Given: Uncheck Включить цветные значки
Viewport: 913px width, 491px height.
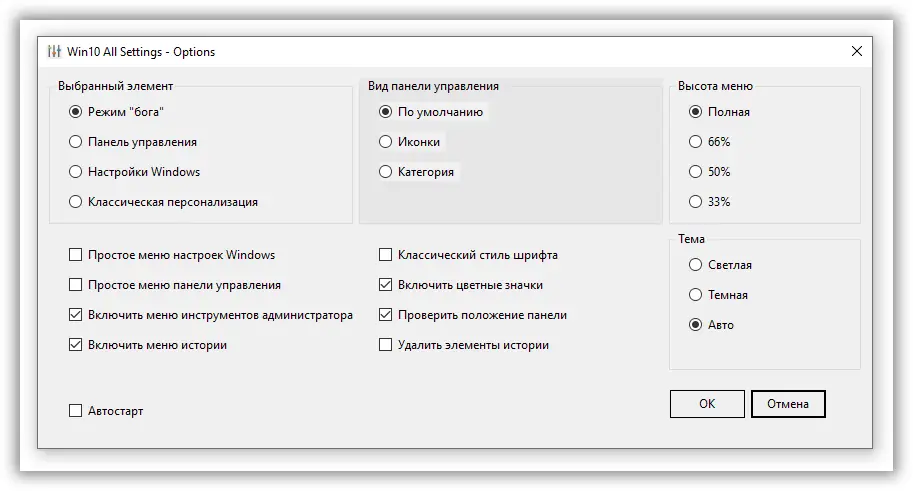Looking at the screenshot, I should coord(386,285).
